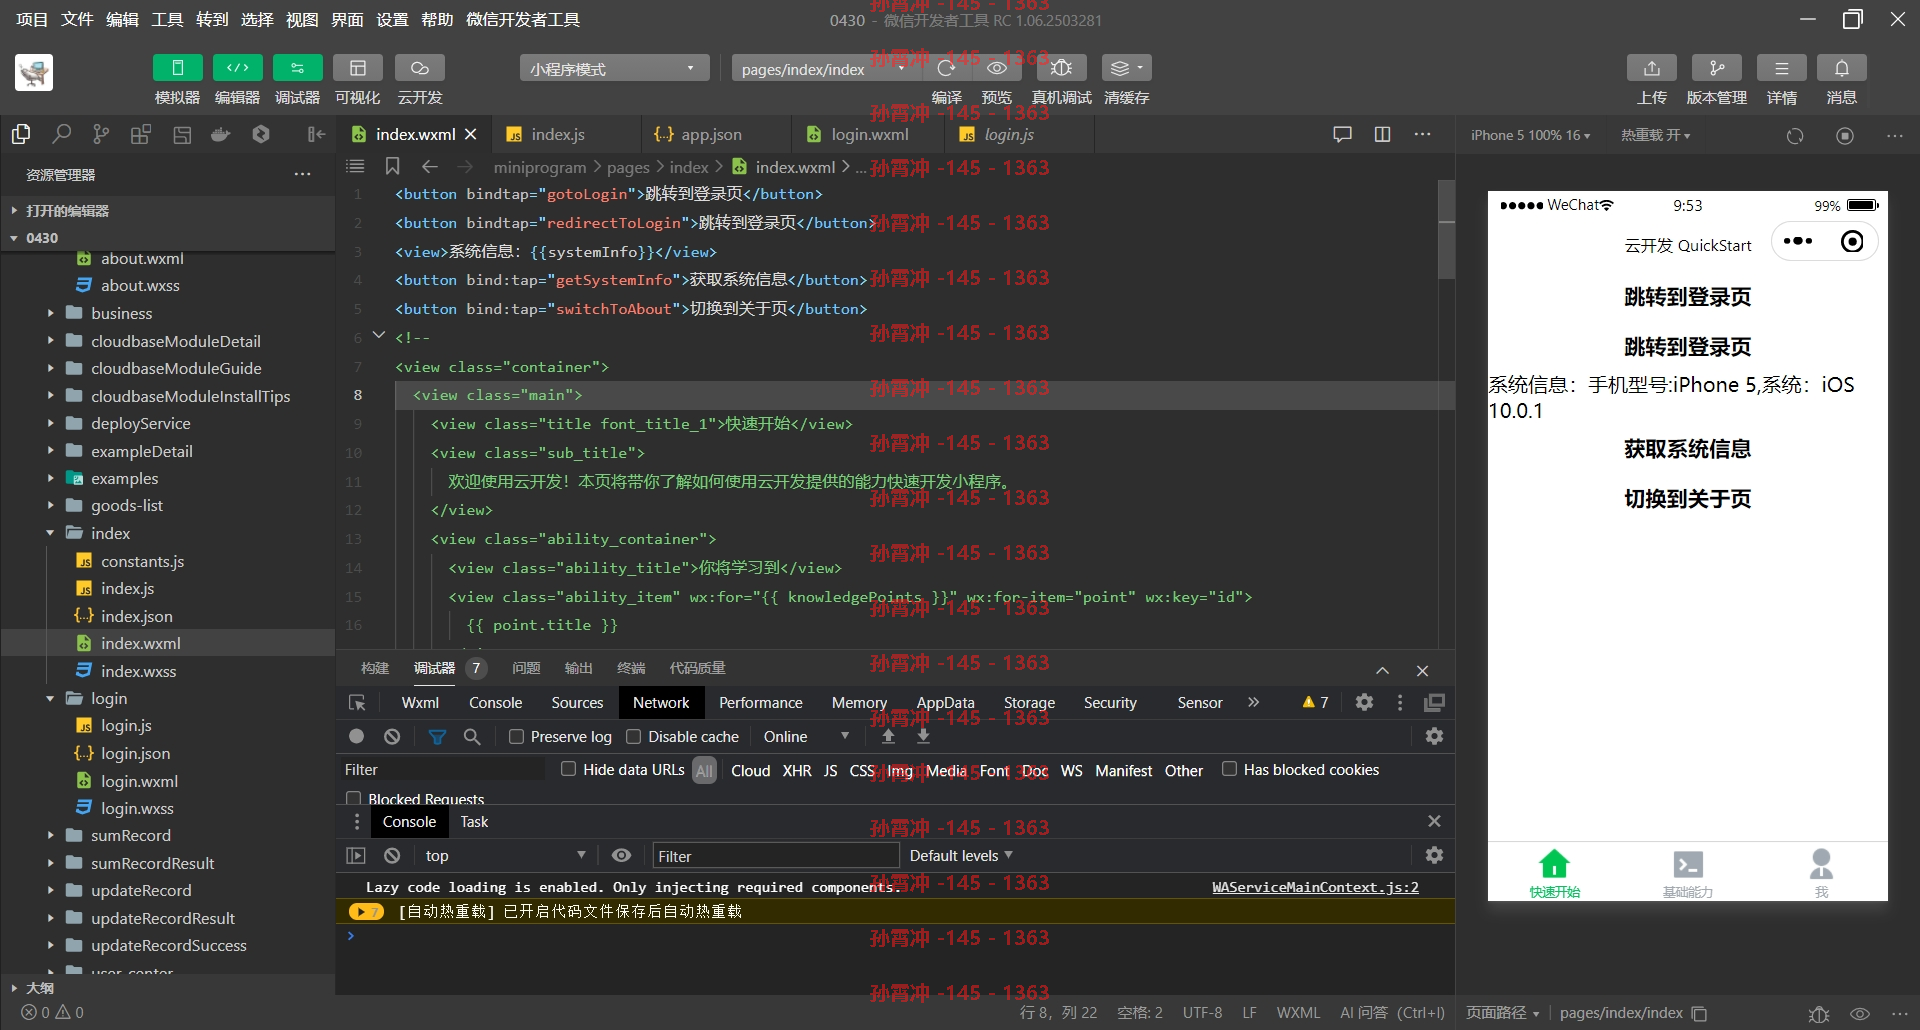Open the extensions blocks icon in activity bar
Screen dimensions: 1920x1030
pyautogui.click(x=141, y=134)
